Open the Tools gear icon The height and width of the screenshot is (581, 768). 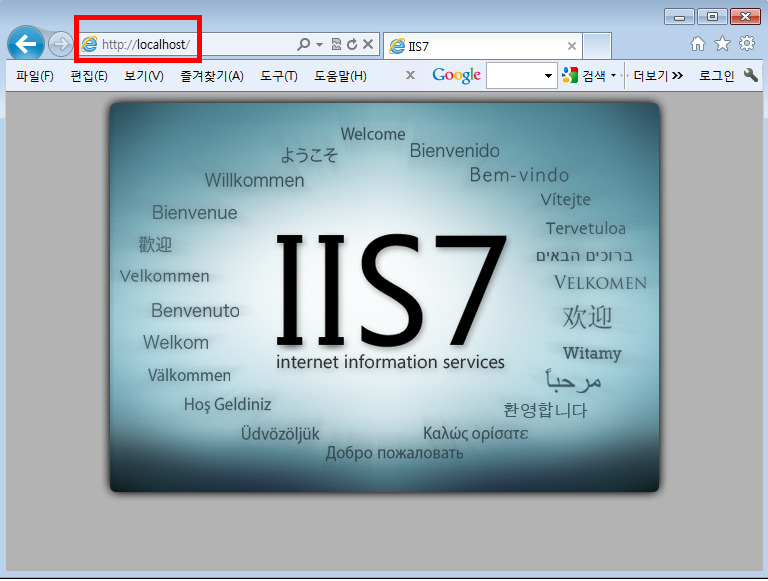(x=746, y=44)
